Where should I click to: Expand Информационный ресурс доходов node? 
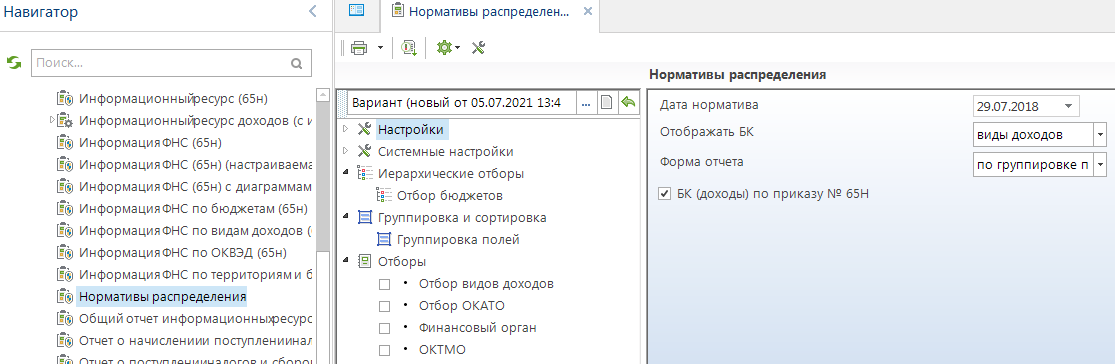tap(52, 119)
